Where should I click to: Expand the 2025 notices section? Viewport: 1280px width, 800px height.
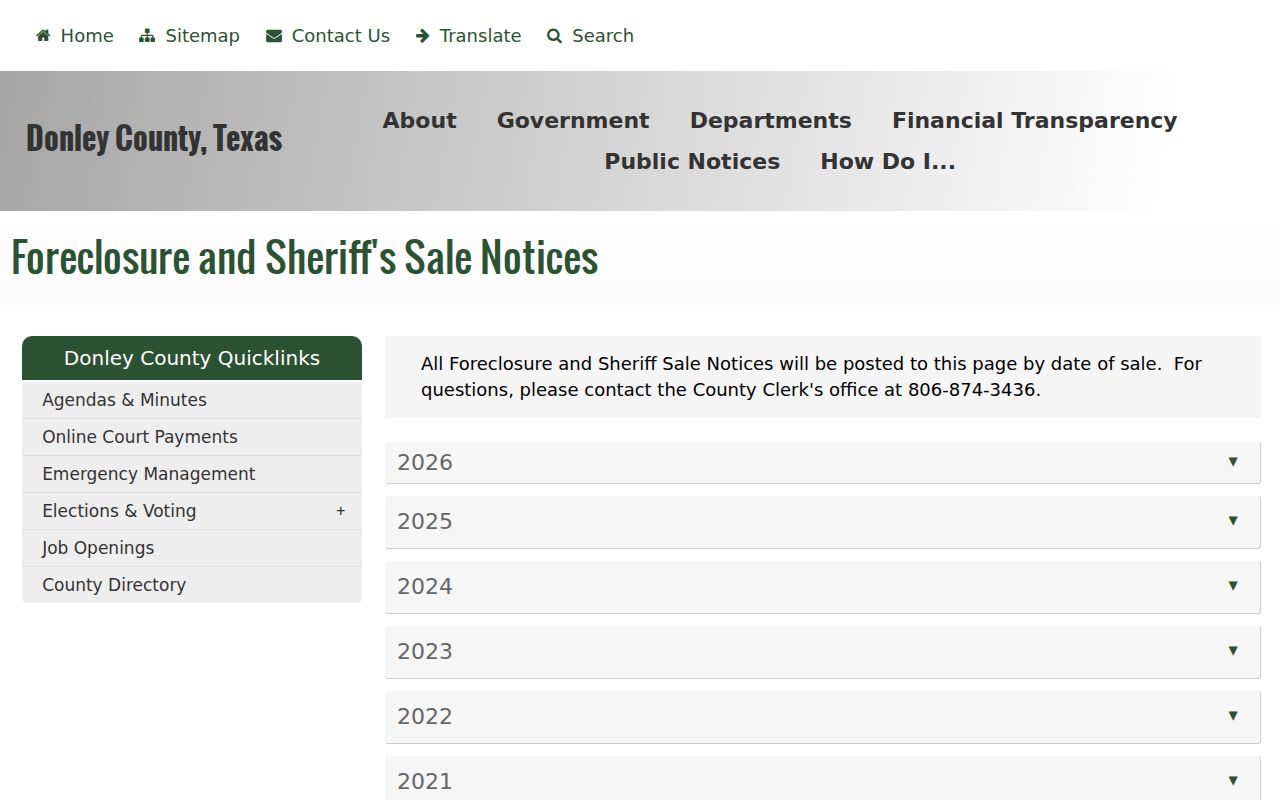point(823,521)
